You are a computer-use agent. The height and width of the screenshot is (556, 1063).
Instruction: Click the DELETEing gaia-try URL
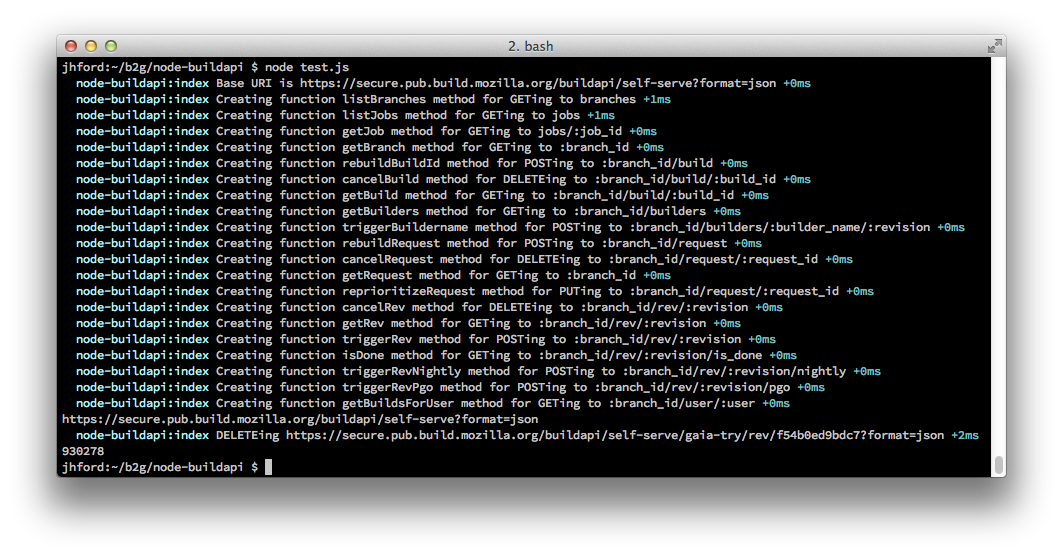[615, 435]
